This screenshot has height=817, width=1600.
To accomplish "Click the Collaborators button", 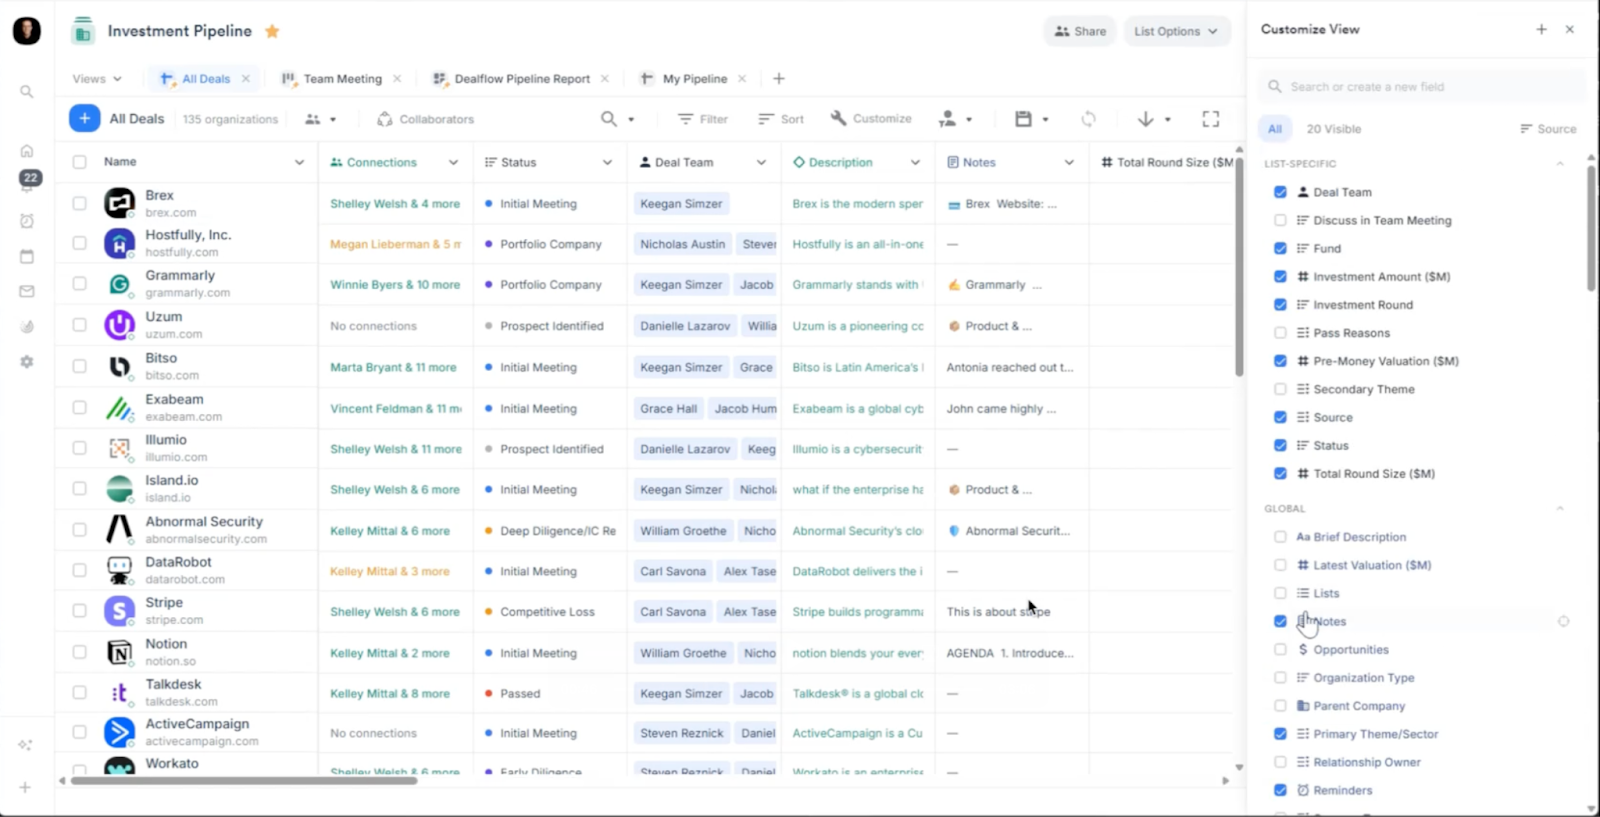I will click(425, 119).
